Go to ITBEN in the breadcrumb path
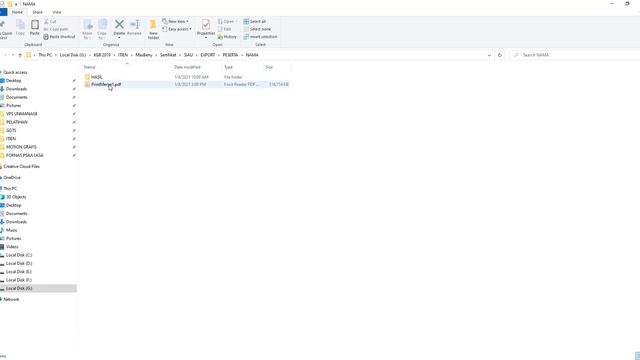 pos(123,55)
